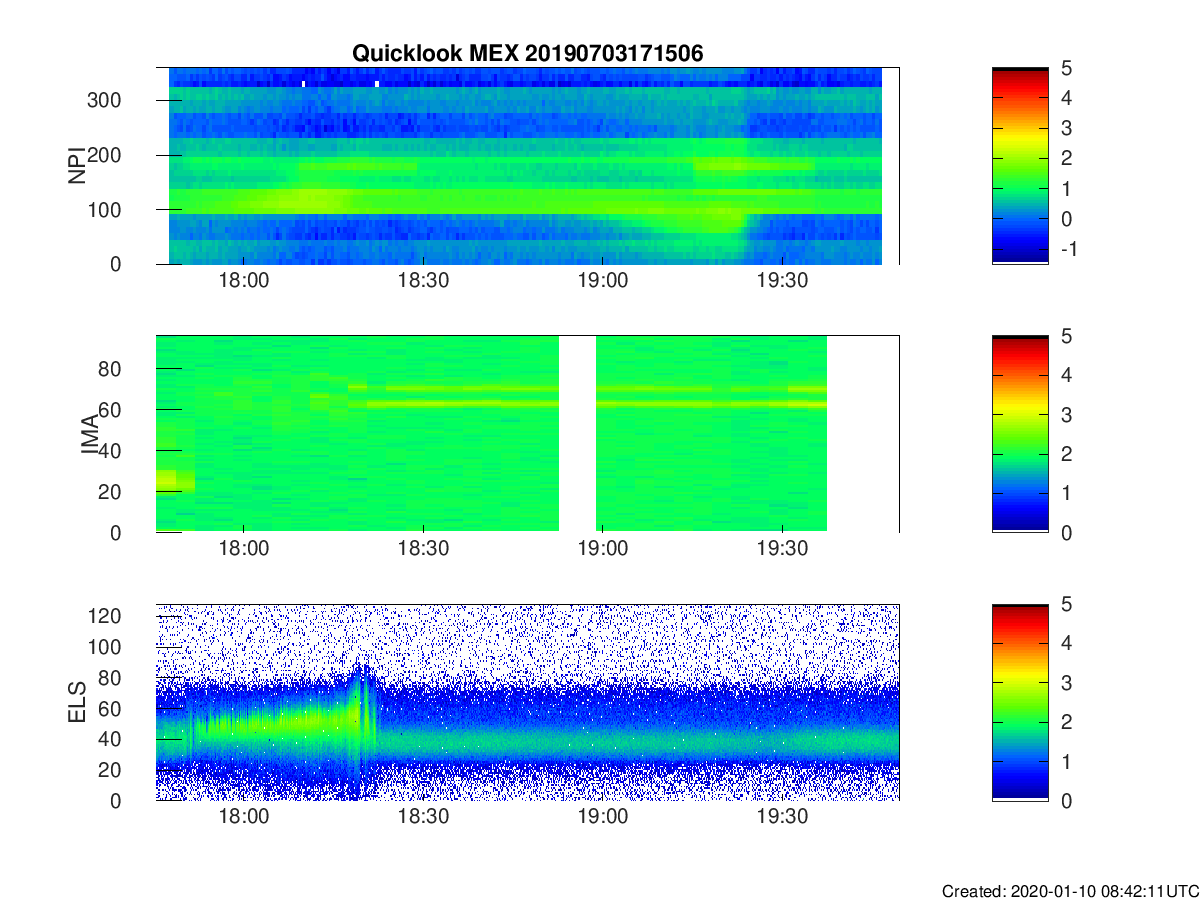Click 19:00 tick under IMA plot
This screenshot has height=900, width=1200.
[603, 550]
